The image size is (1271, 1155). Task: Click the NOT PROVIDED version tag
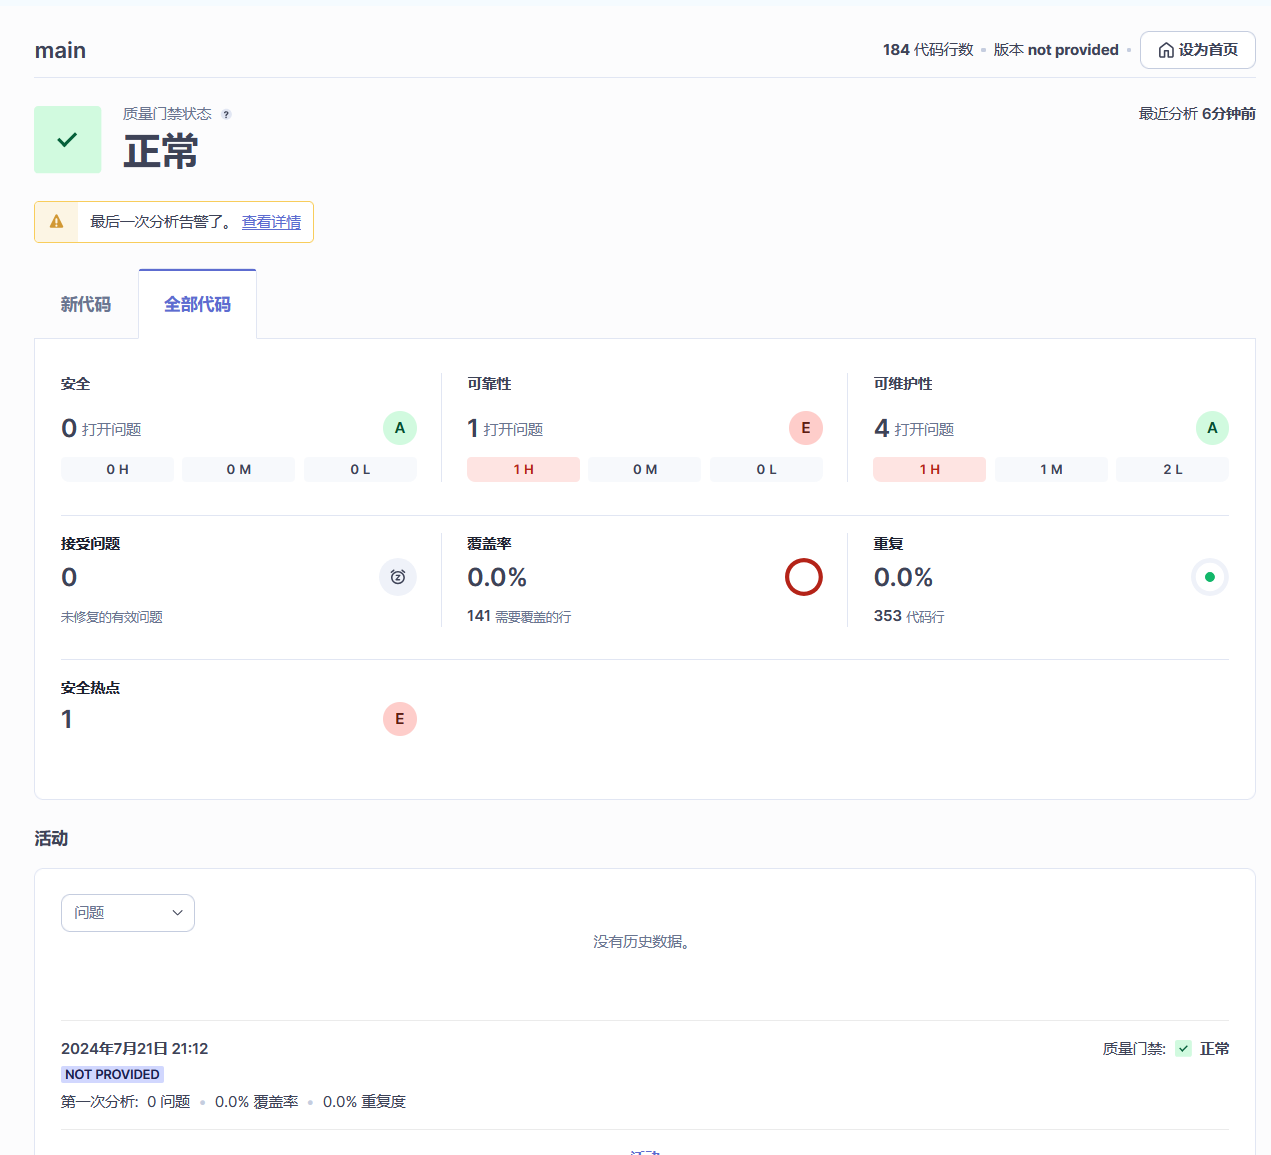pyautogui.click(x=112, y=1074)
